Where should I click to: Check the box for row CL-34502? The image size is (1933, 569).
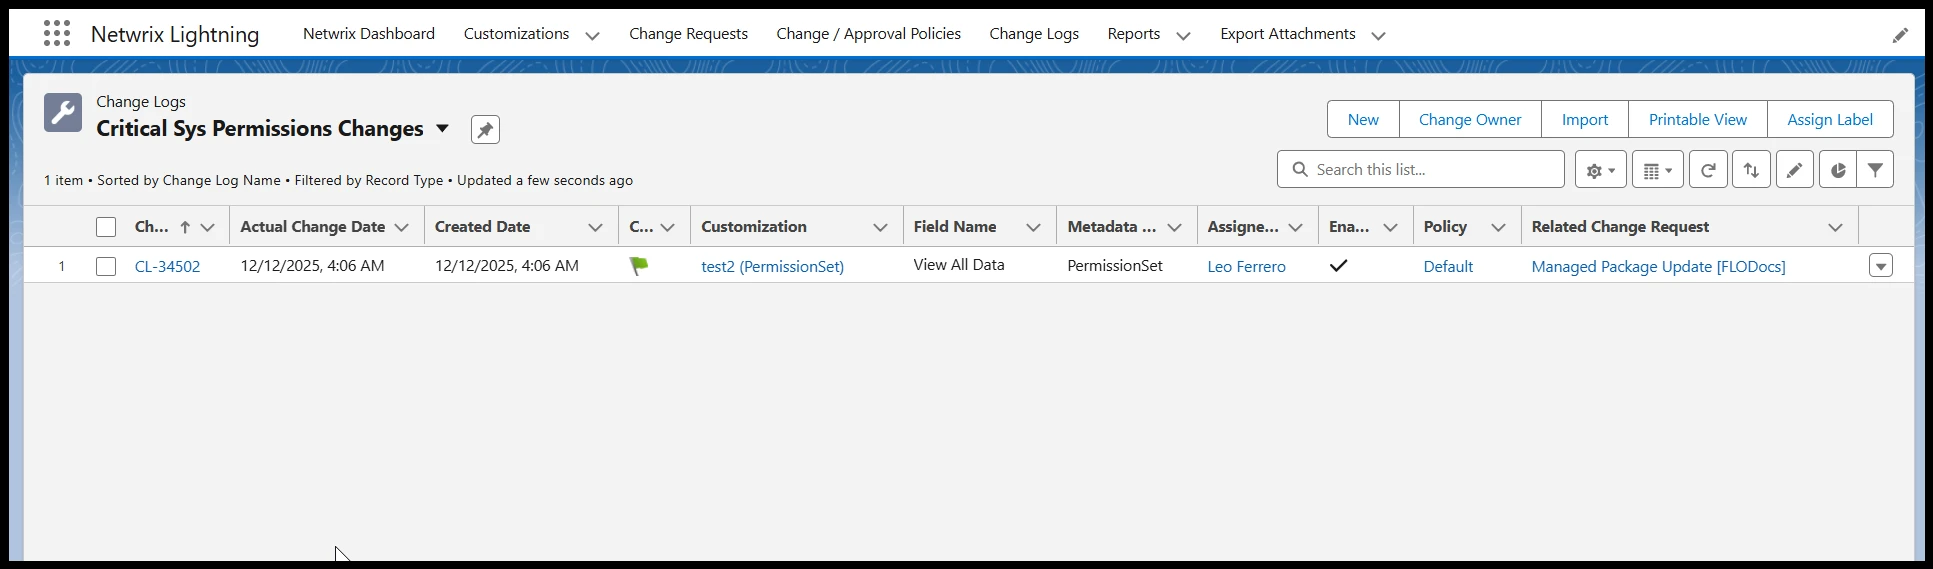(106, 267)
